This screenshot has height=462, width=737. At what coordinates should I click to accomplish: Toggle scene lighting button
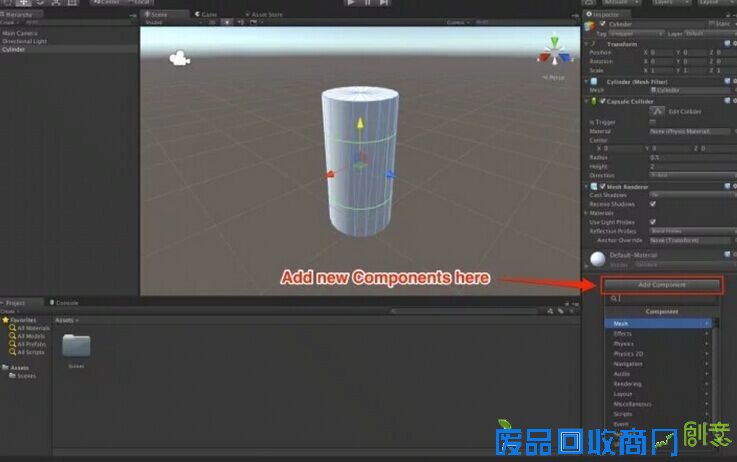tap(227, 22)
